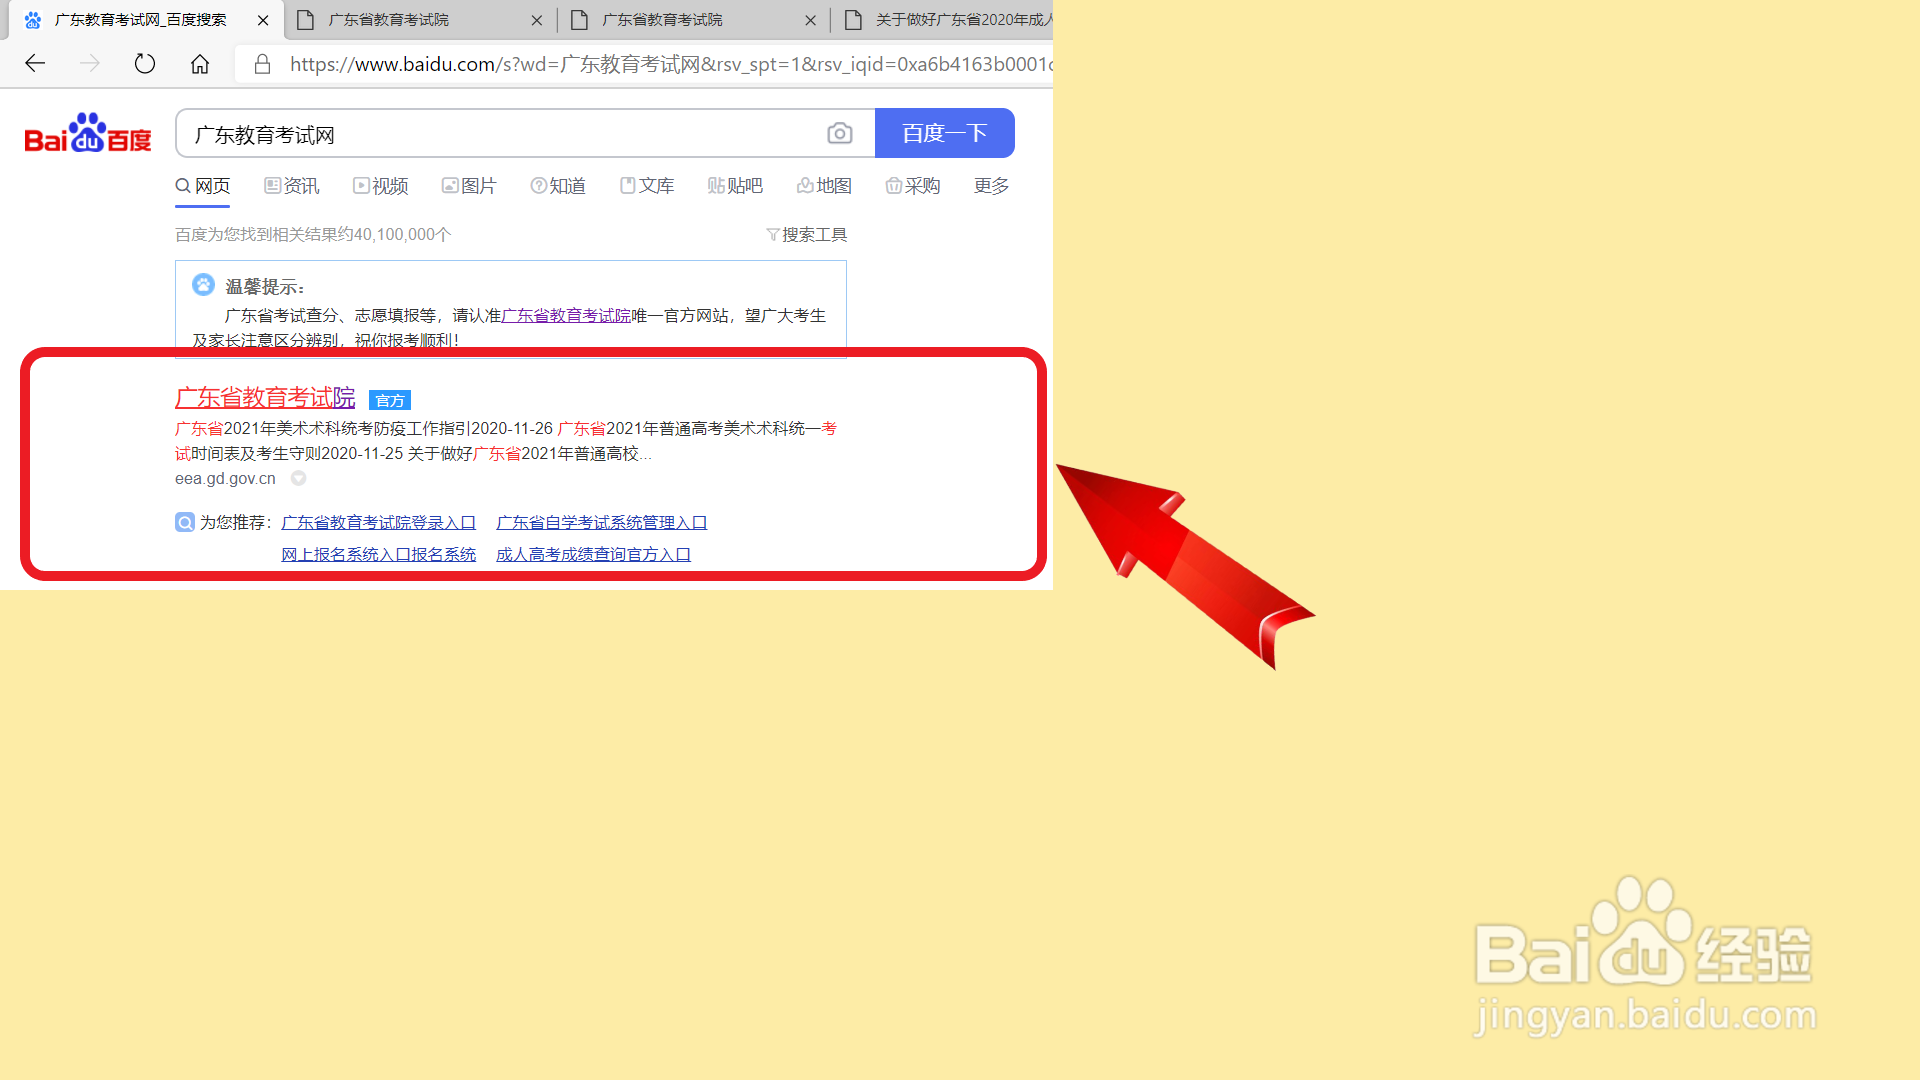Switch to the 资讯 search category
The width and height of the screenshot is (1920, 1080).
point(291,186)
